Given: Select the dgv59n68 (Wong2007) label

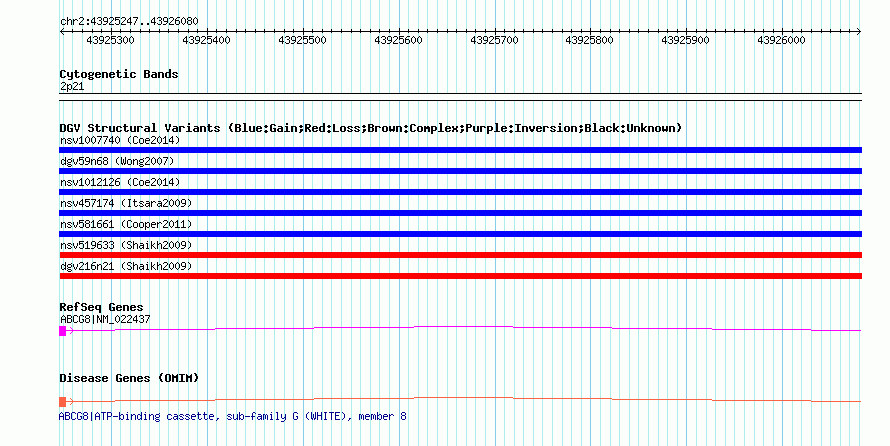Looking at the screenshot, I should tap(117, 161).
